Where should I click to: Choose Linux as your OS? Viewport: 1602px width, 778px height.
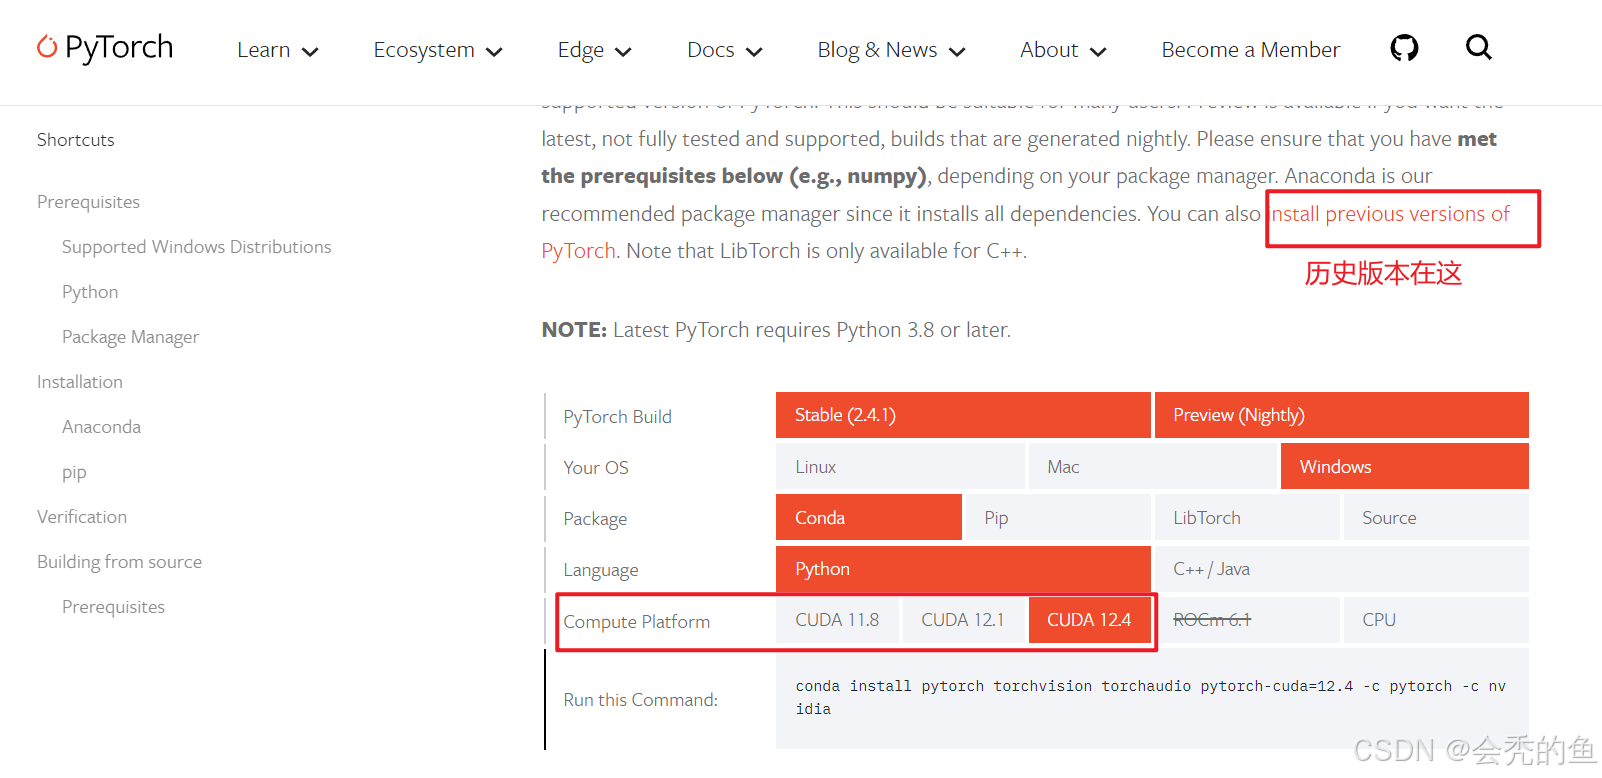click(x=900, y=467)
